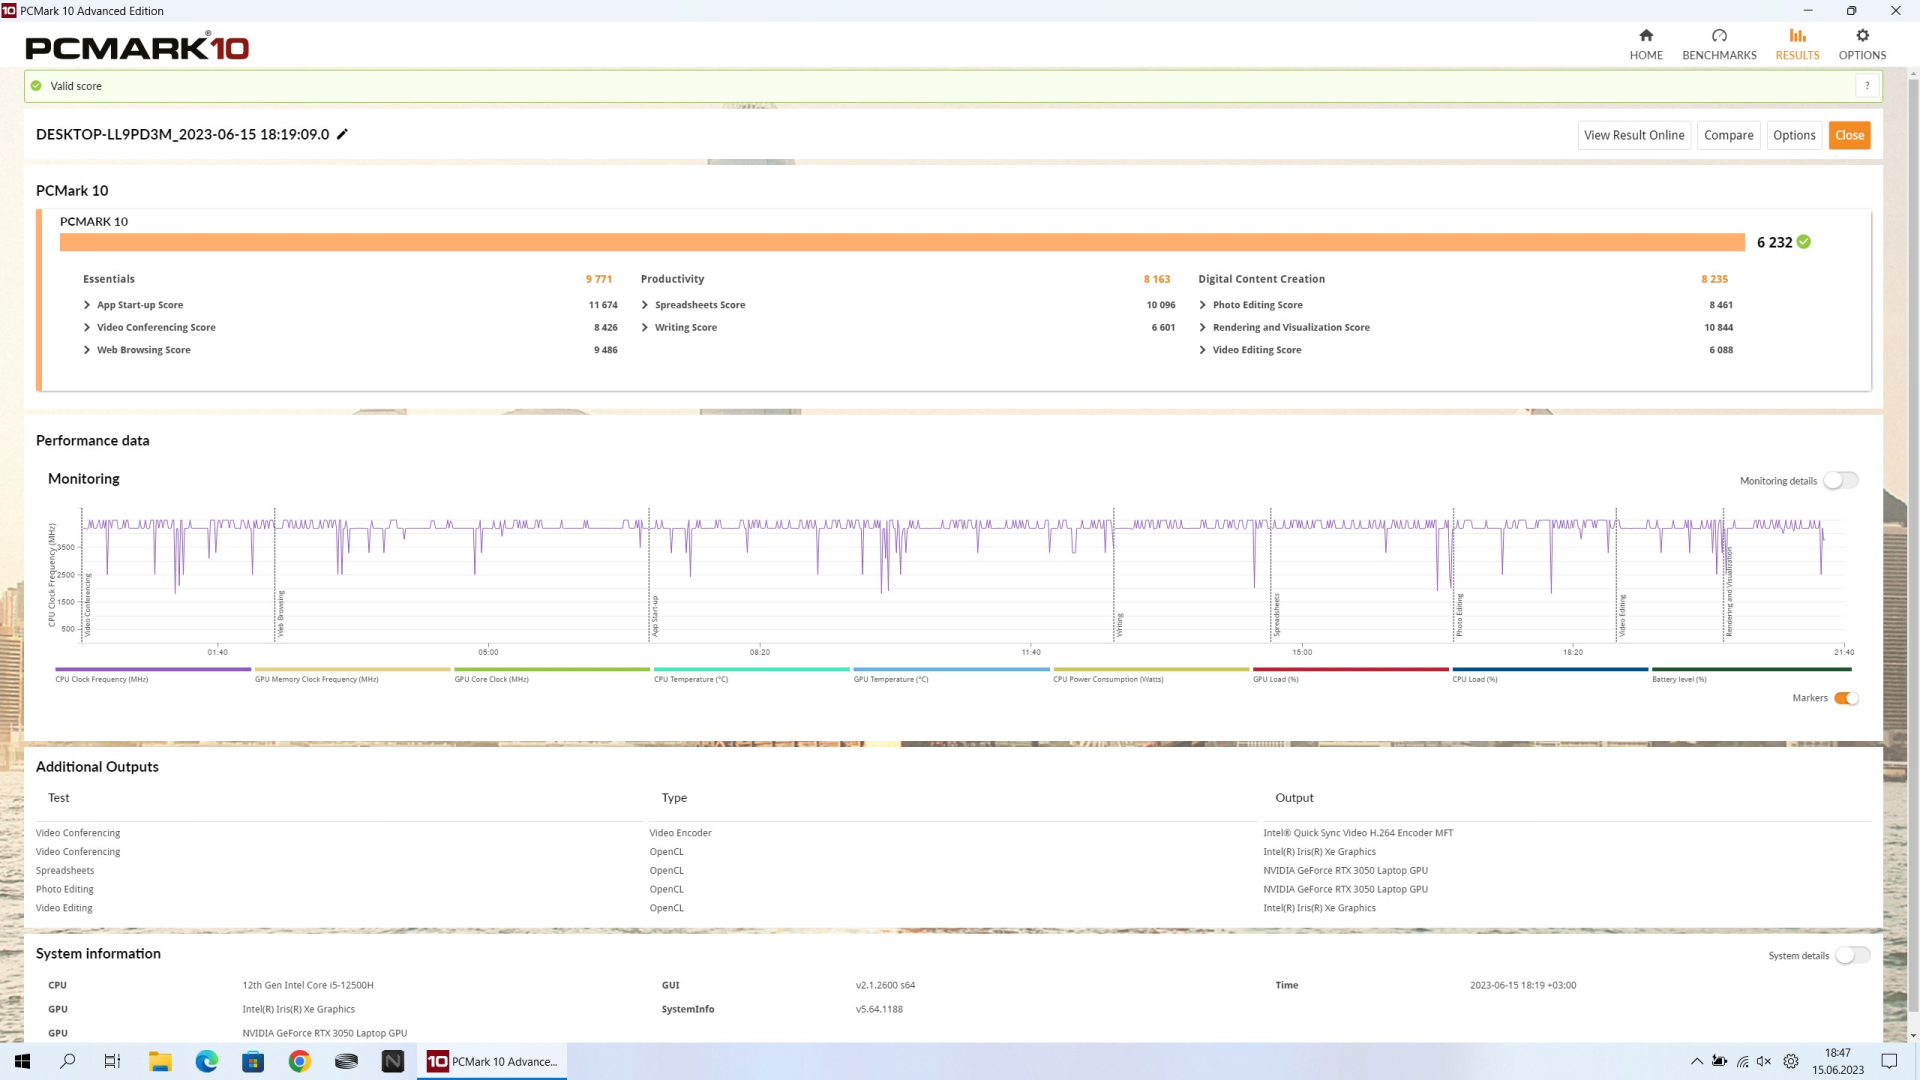Go to the Home icon

click(x=1646, y=36)
